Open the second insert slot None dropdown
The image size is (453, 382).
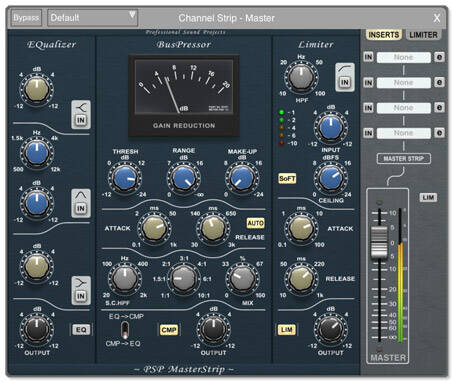[404, 83]
